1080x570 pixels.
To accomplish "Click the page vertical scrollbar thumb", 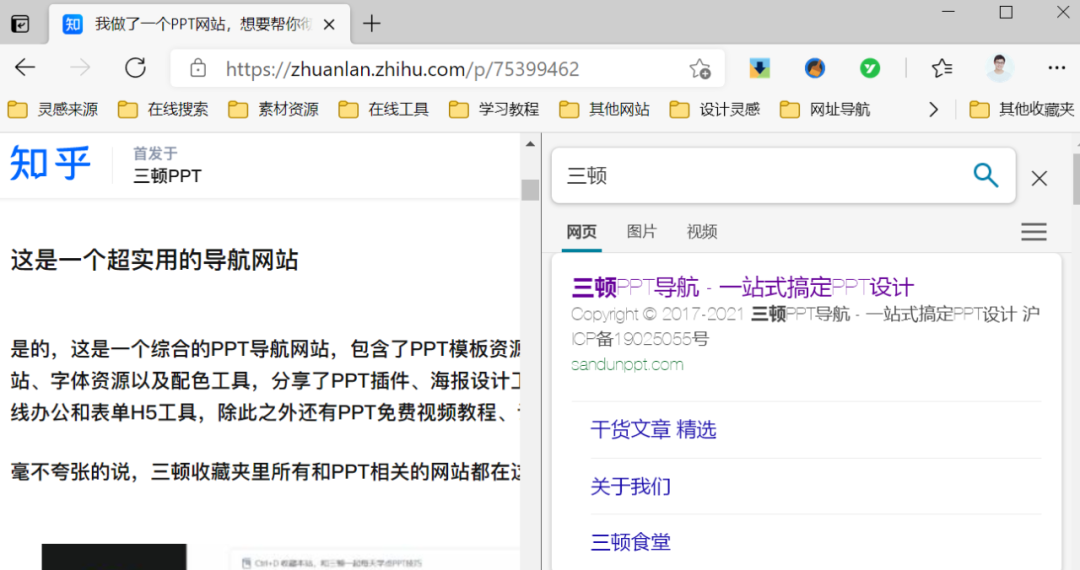I will tap(530, 189).
